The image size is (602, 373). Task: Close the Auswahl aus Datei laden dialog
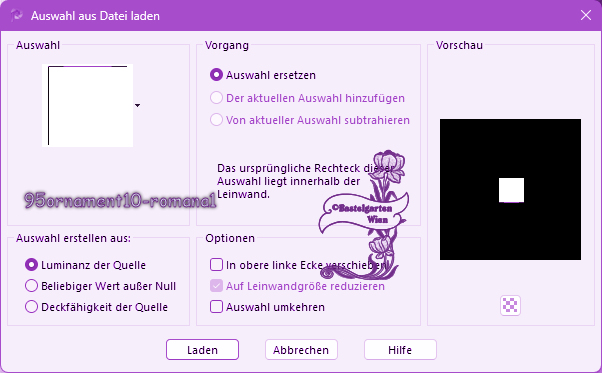point(585,15)
